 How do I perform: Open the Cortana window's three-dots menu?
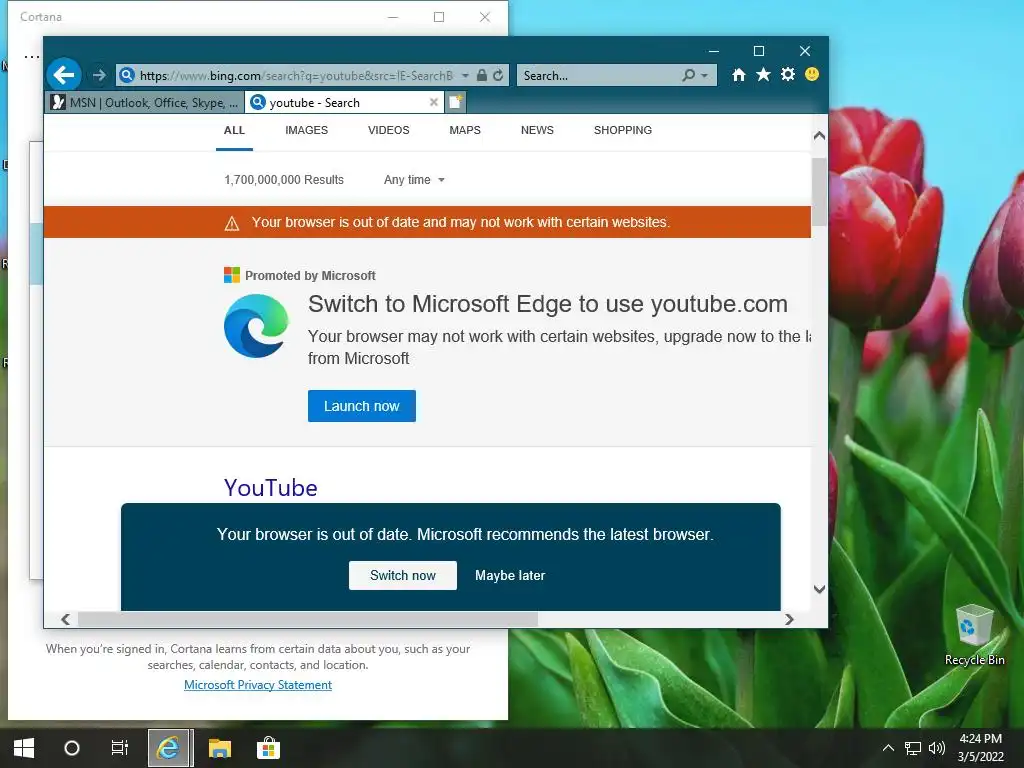click(31, 57)
